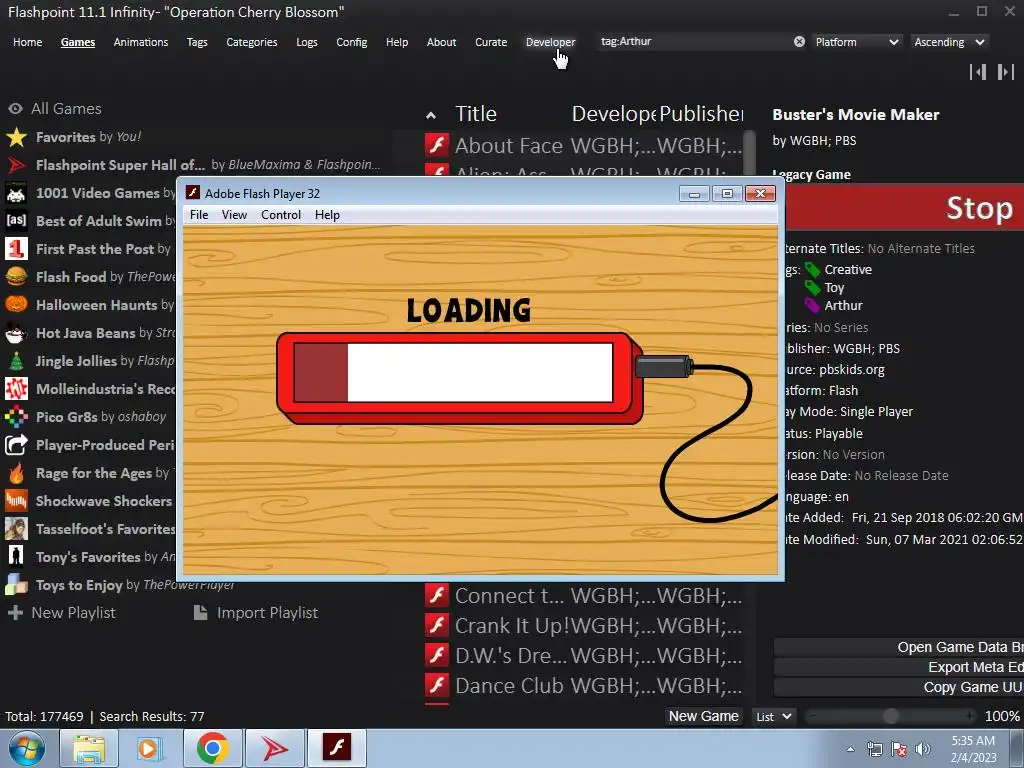Viewport: 1024px width, 768px height.
Task: Click Export Meta Edit button
Action: click(899, 667)
